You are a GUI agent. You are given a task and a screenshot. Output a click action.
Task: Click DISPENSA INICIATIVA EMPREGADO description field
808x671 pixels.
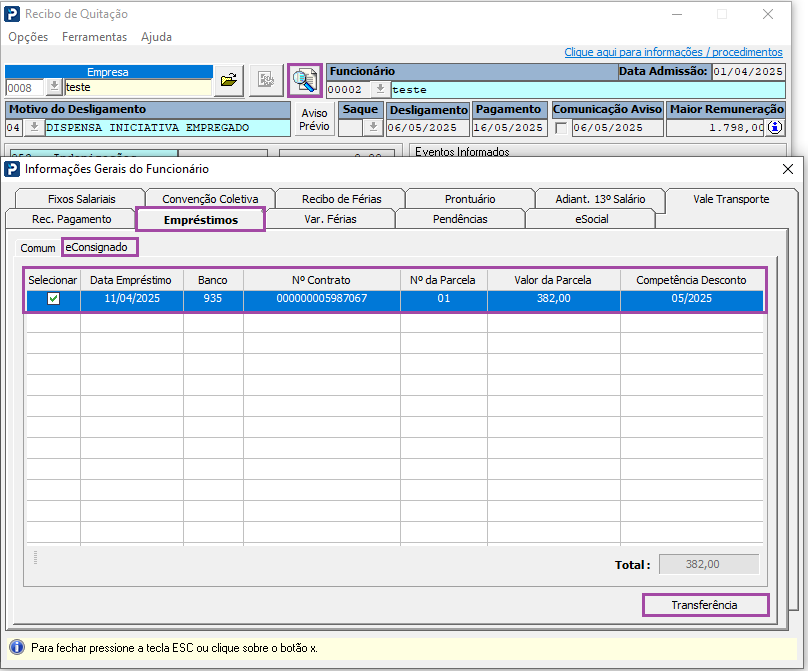(x=167, y=127)
